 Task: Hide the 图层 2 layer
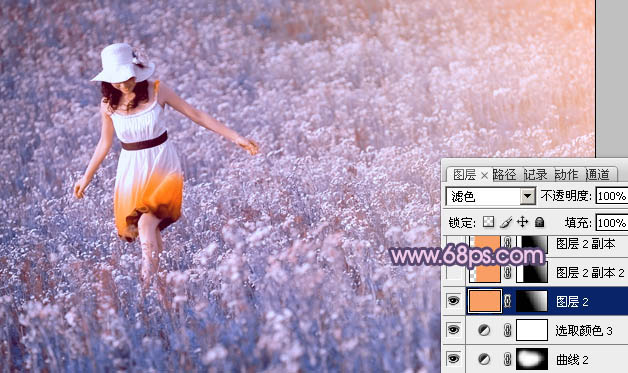pyautogui.click(x=453, y=301)
